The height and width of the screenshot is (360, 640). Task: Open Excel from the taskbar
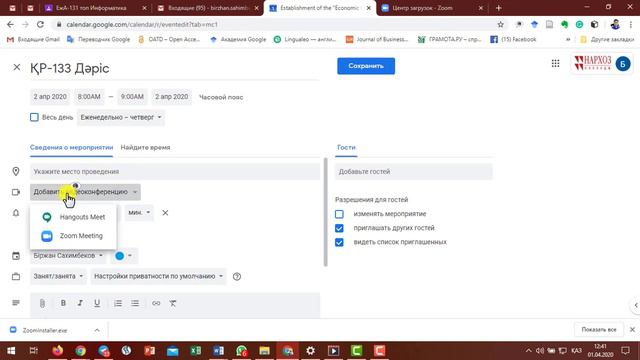coord(196,351)
